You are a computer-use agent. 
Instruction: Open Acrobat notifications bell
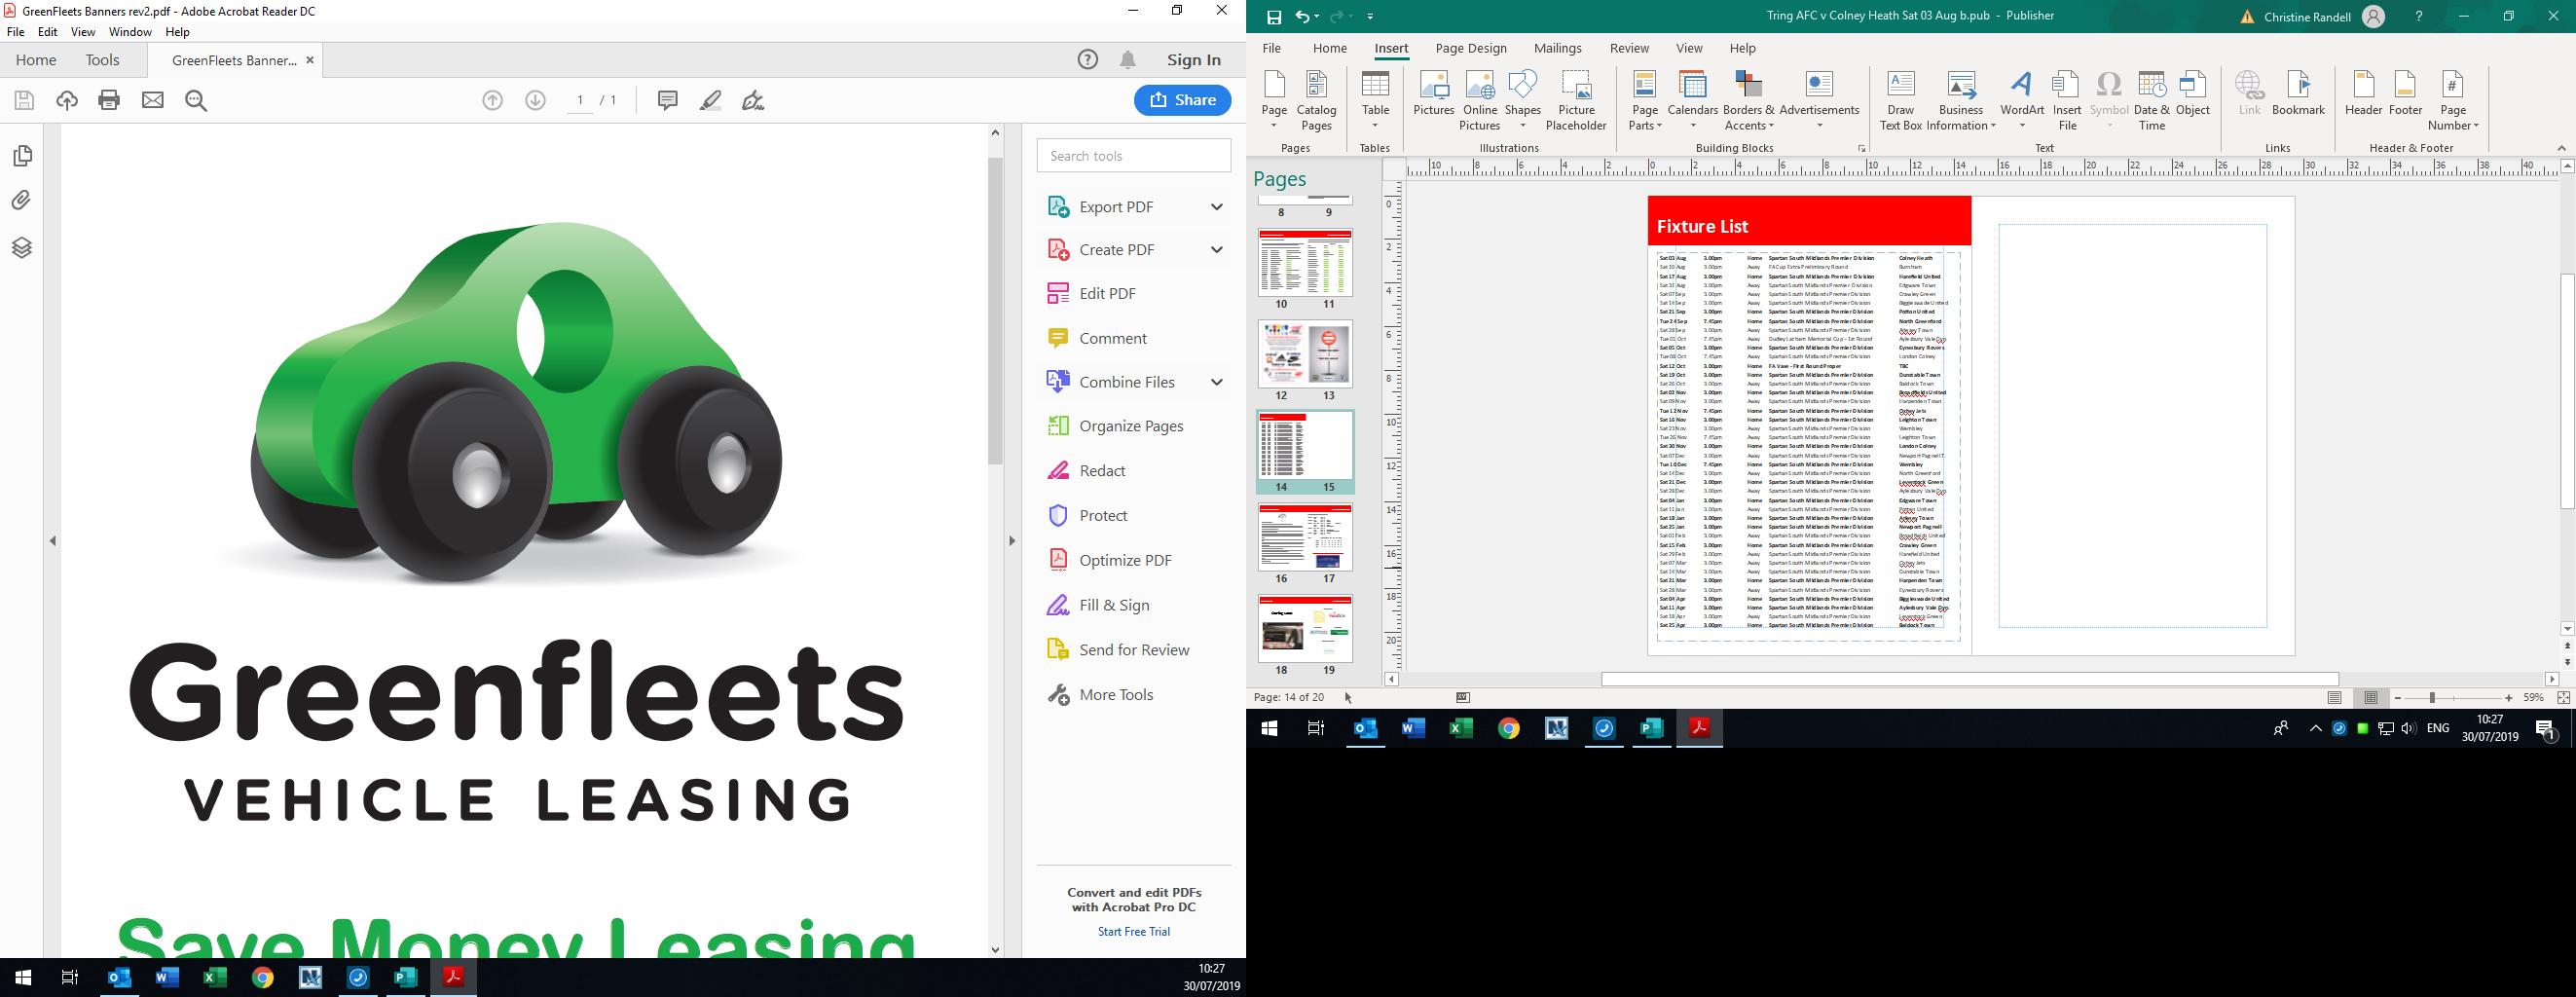(1128, 60)
